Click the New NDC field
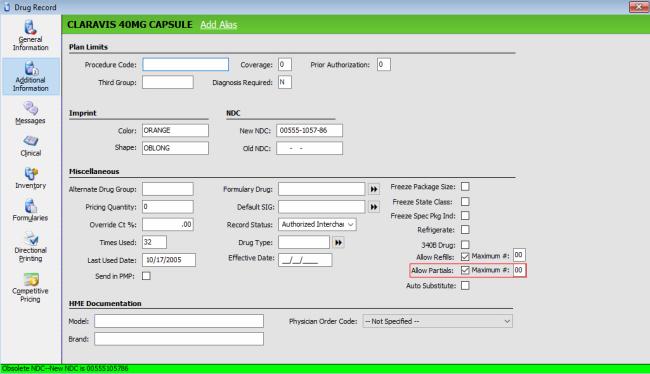Image resolution: width=650 pixels, height=374 pixels. (309, 130)
